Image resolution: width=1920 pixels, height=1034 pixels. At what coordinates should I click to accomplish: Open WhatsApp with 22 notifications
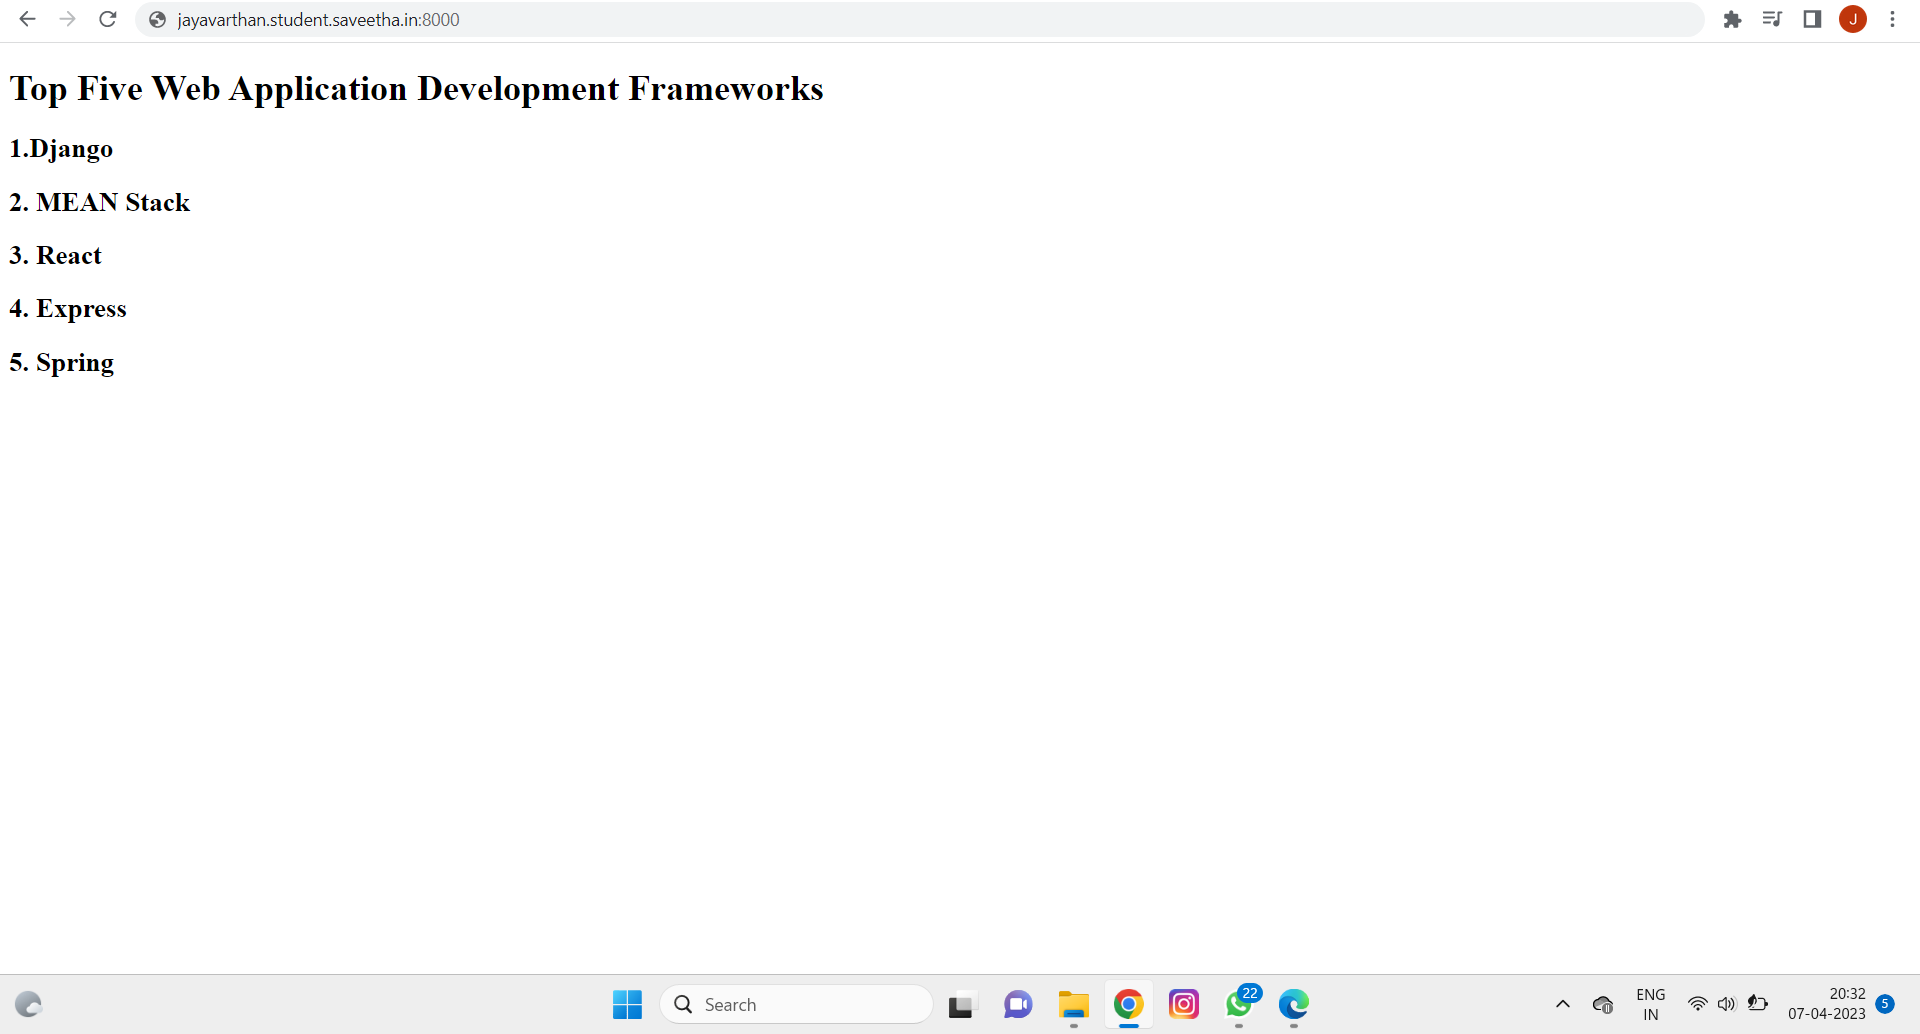pyautogui.click(x=1240, y=1004)
